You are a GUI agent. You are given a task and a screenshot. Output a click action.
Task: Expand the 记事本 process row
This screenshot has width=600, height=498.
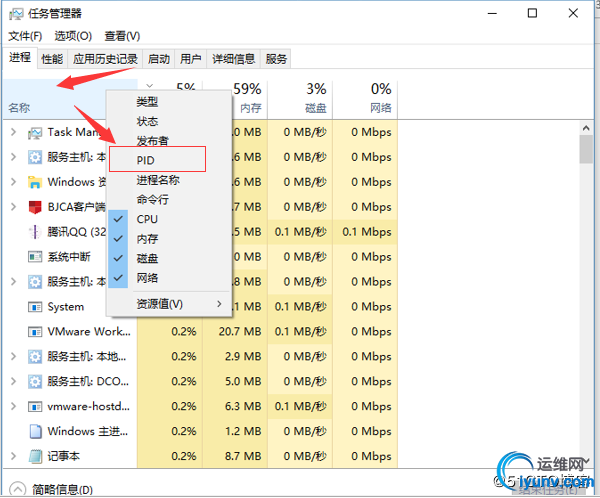point(13,456)
